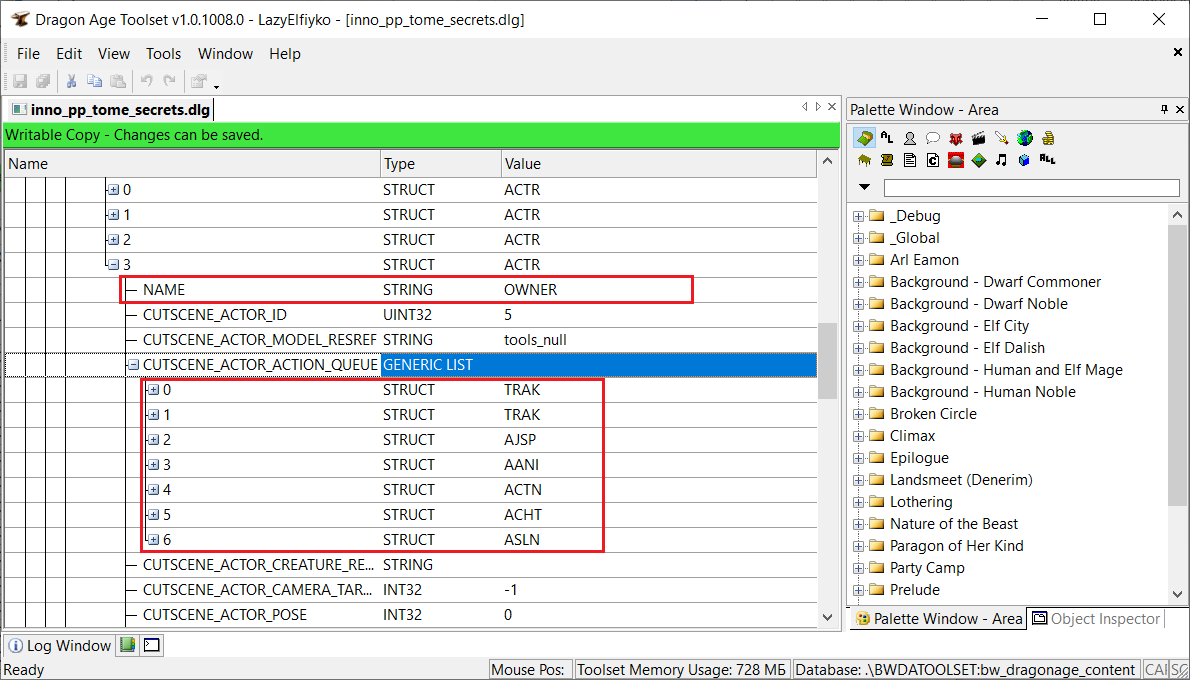Click the properties toolbar icon
This screenshot has width=1190, height=680.
pos(199,80)
